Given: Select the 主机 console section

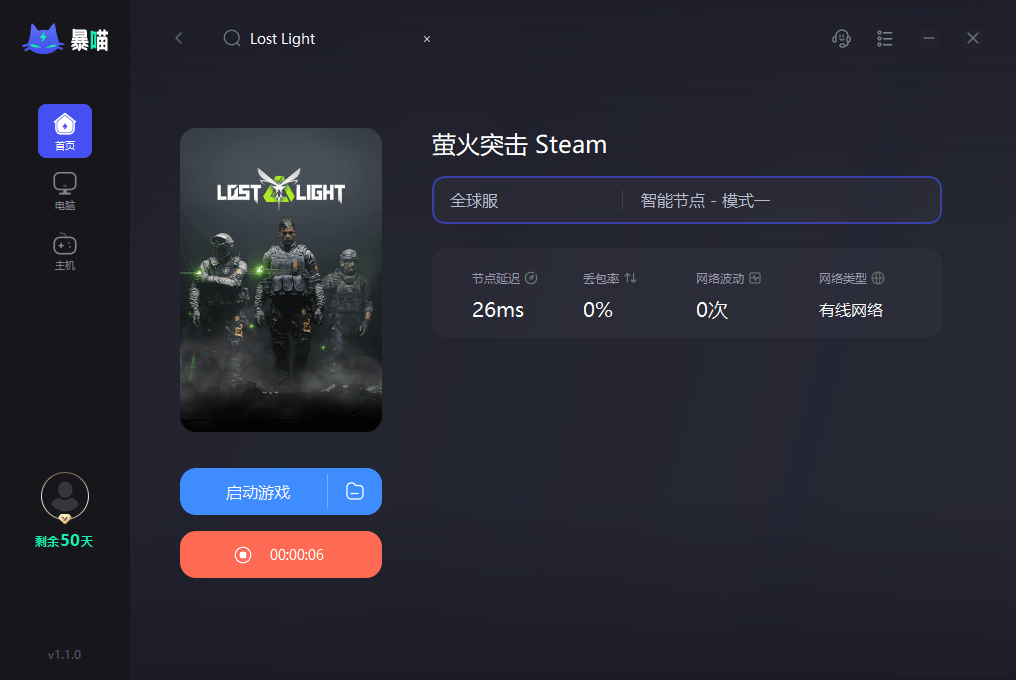Looking at the screenshot, I should [64, 245].
